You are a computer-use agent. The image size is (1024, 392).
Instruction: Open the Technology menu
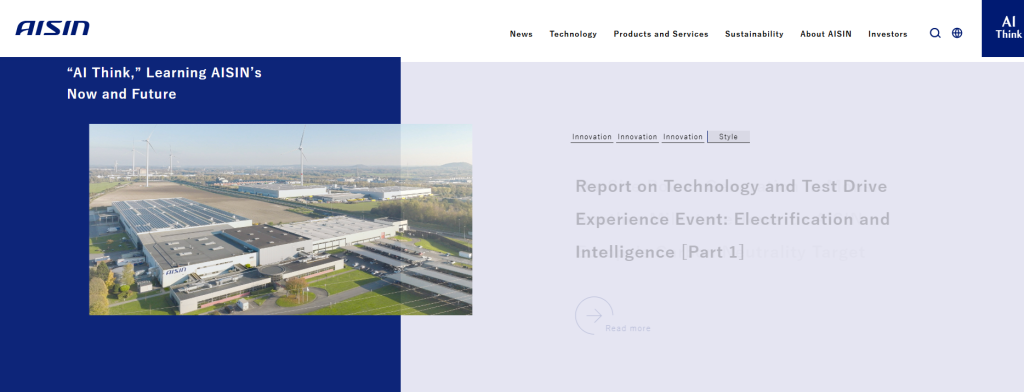(573, 34)
